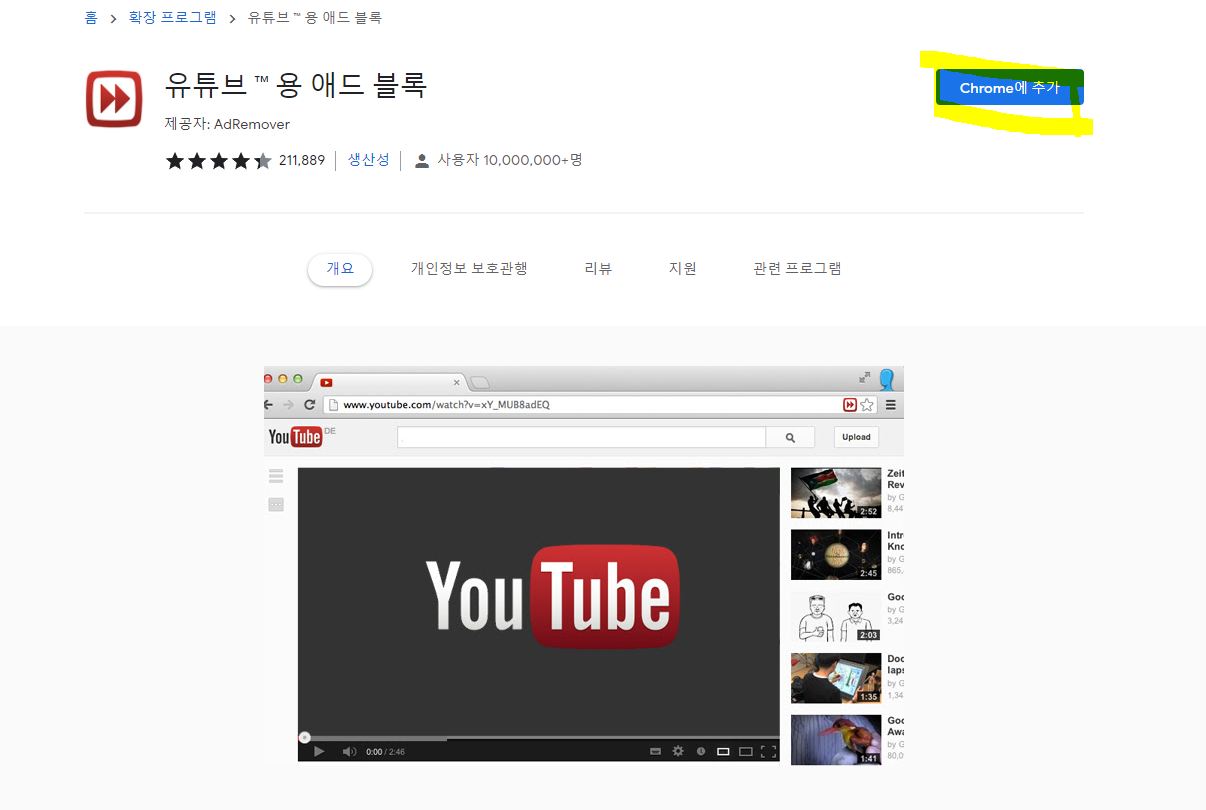Open the 관련 프로그램 tab
Screen dimensions: 1206x810
[797, 269]
